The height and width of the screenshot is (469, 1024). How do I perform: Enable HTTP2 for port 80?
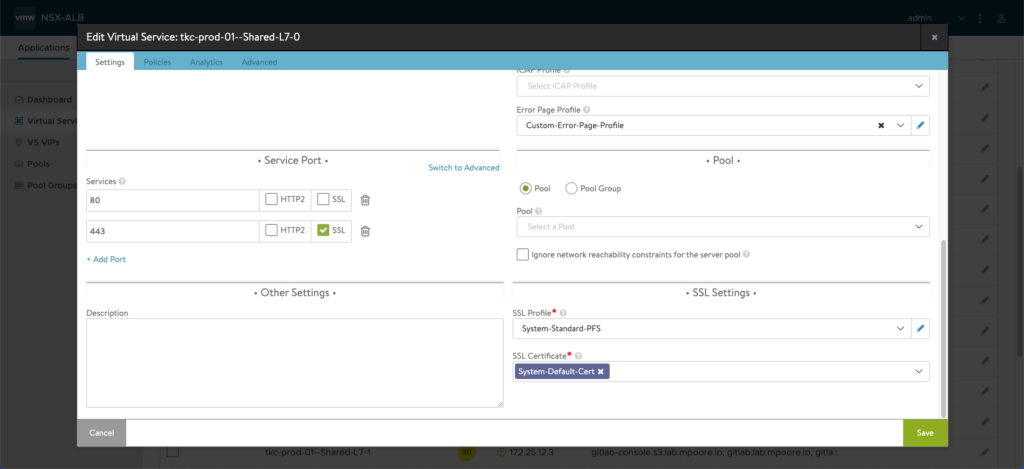point(271,200)
